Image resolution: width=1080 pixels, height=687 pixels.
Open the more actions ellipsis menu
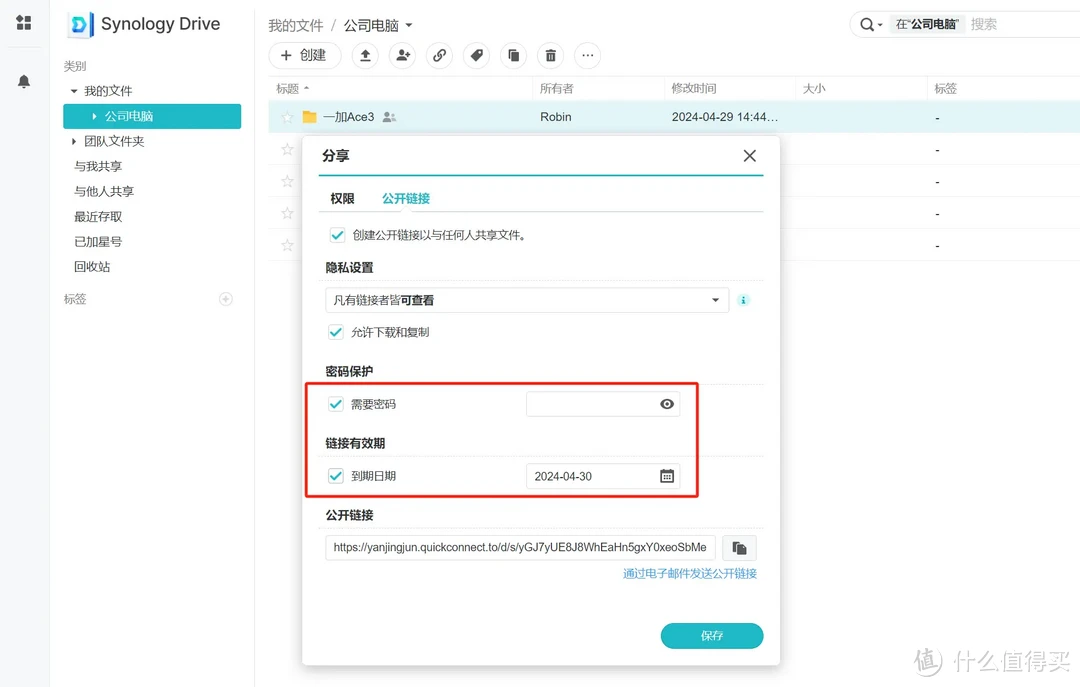coord(587,56)
